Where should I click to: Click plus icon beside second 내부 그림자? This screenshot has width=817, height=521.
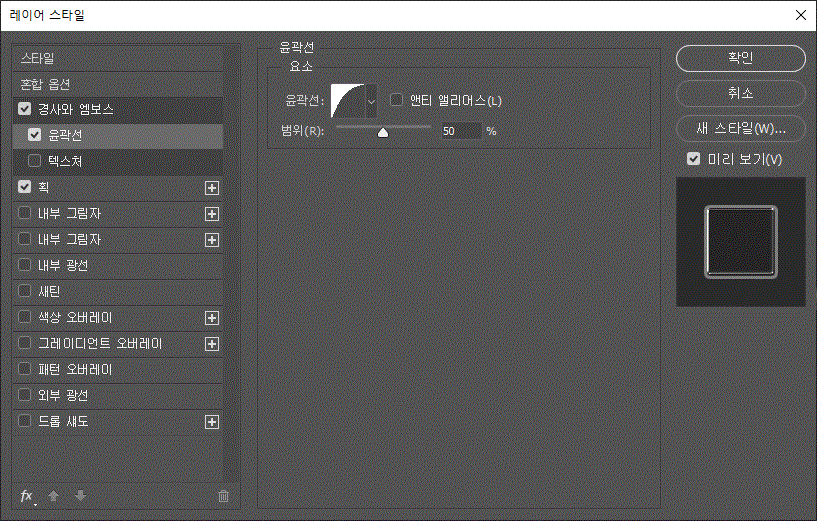(x=212, y=240)
